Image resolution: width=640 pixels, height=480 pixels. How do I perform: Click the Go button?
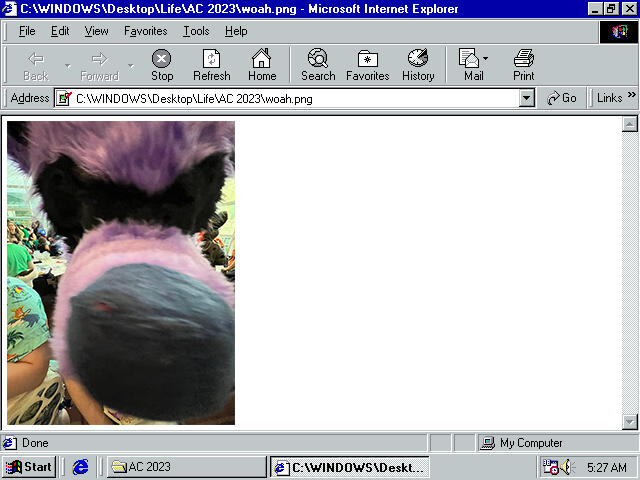click(x=562, y=98)
